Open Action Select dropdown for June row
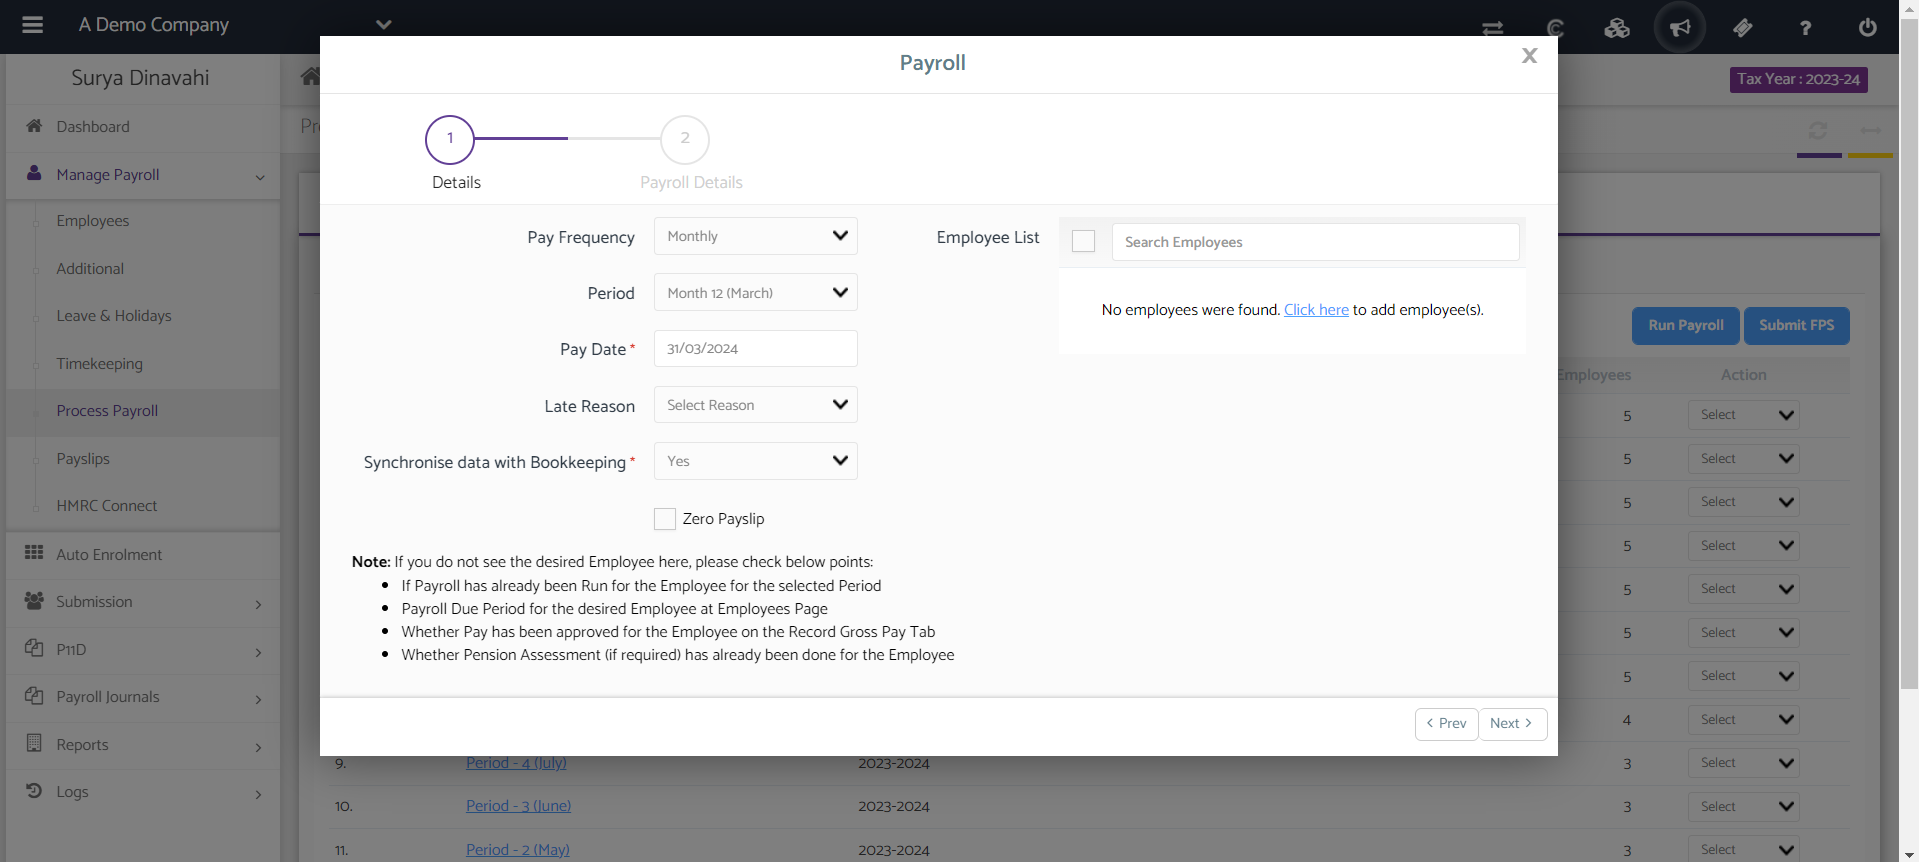Screen dimensions: 1919x862 click(1744, 807)
